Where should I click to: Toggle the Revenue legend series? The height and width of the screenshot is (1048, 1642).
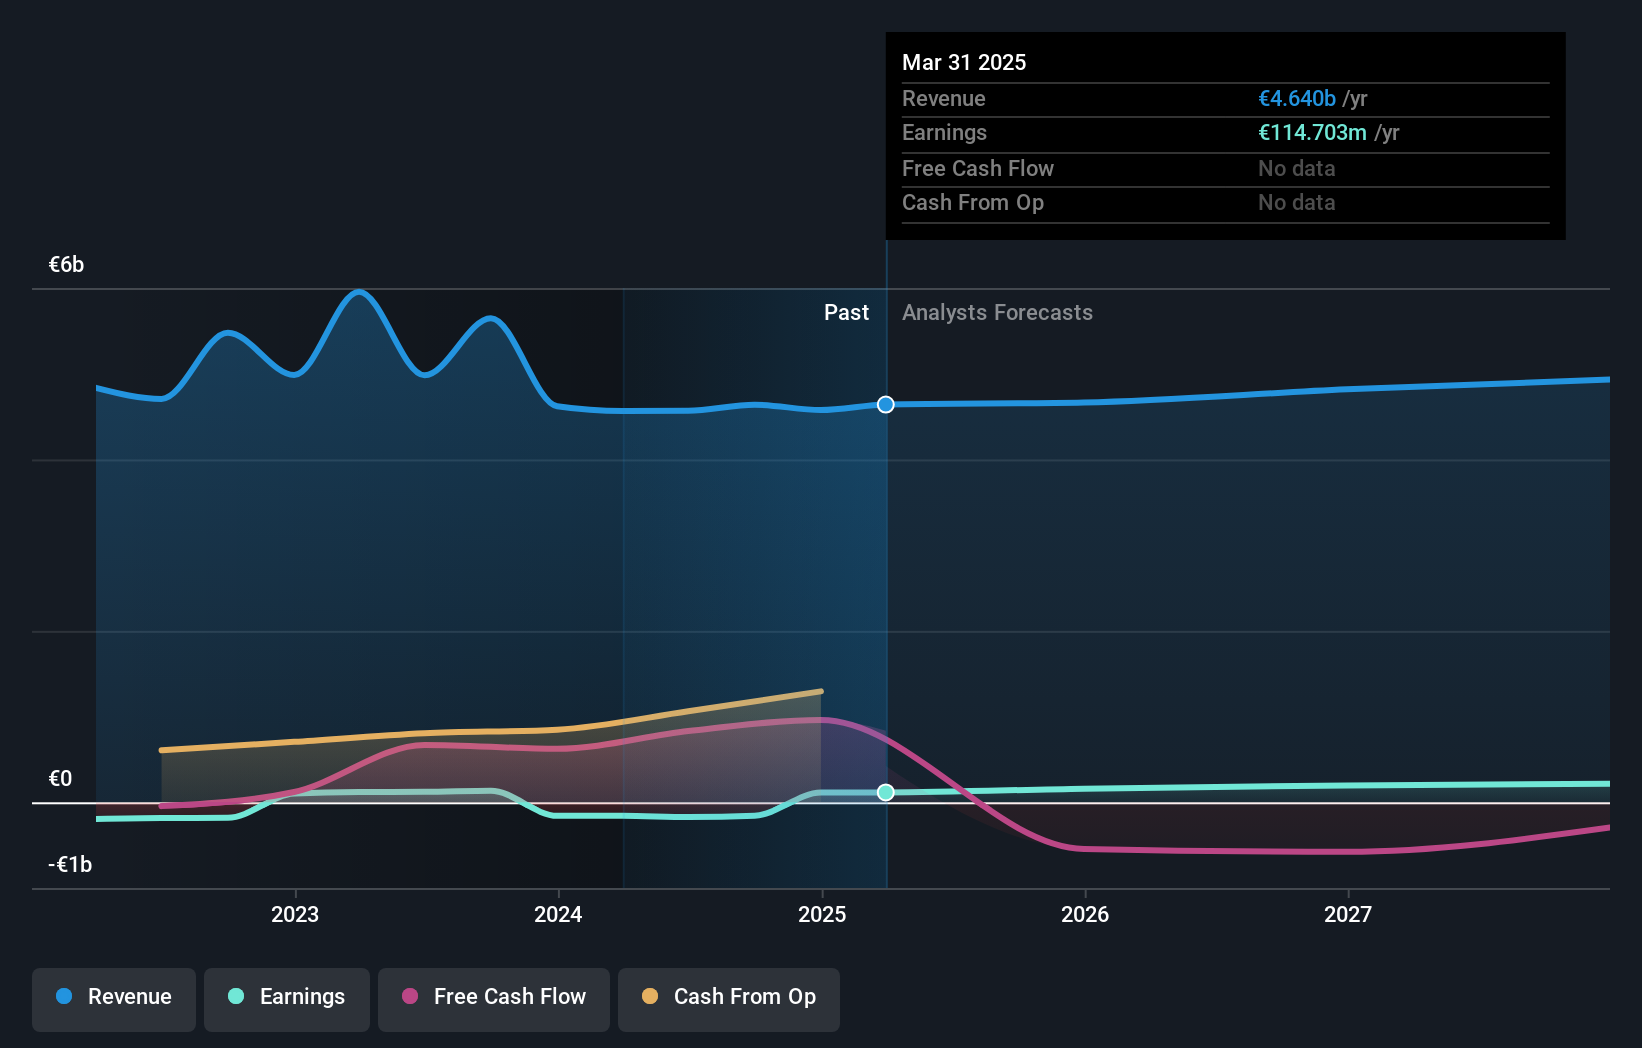(x=114, y=999)
